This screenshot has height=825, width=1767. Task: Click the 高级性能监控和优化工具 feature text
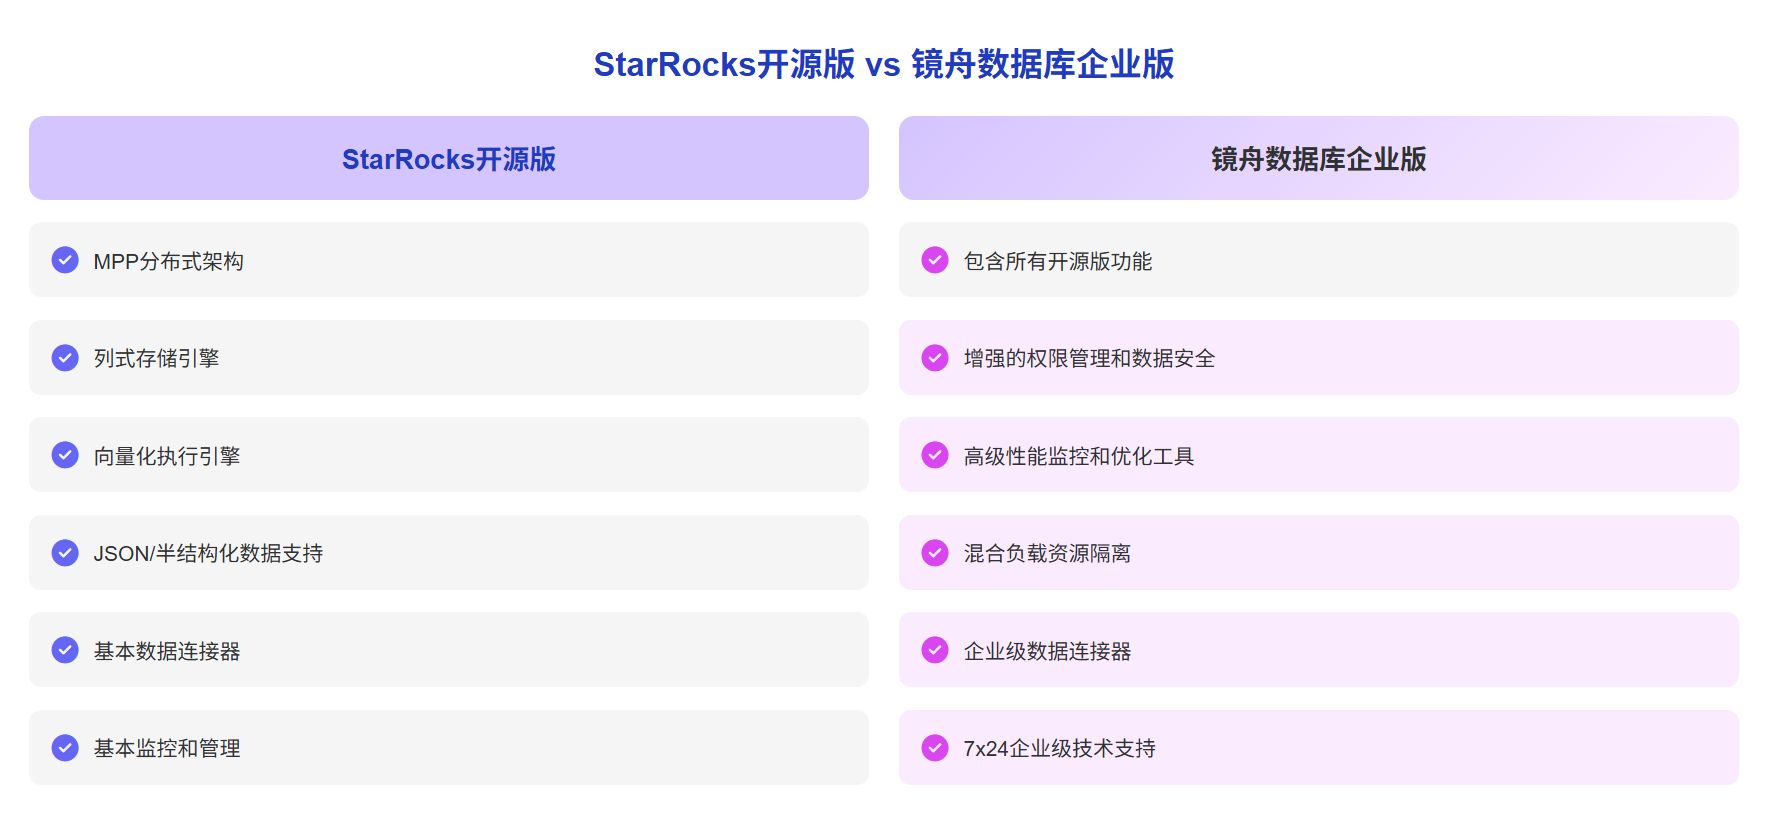(x=1078, y=457)
